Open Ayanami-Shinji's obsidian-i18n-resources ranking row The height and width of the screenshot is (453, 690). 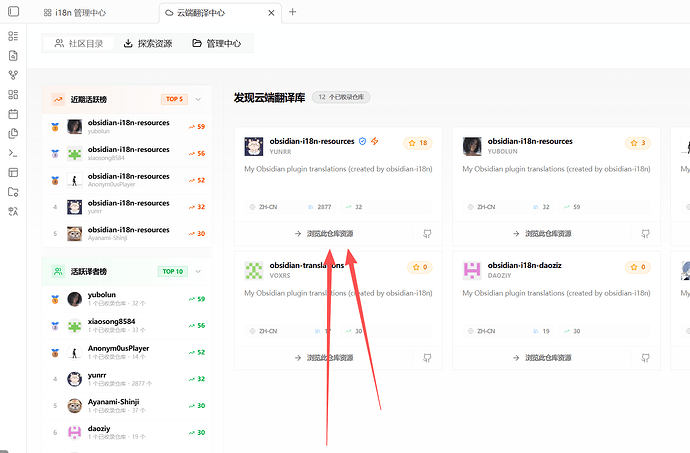coord(127,234)
